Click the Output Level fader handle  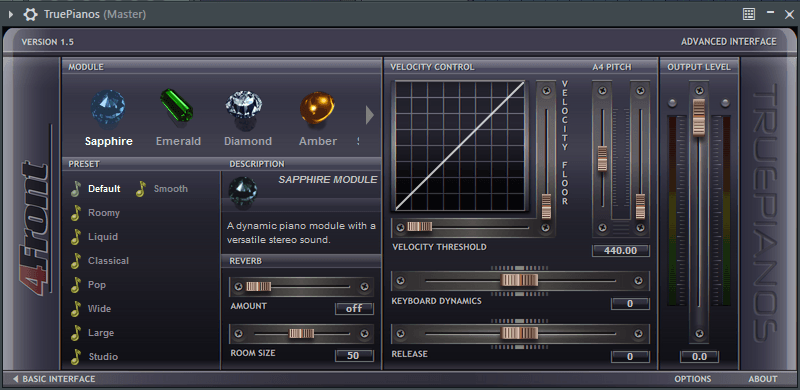pos(698,117)
